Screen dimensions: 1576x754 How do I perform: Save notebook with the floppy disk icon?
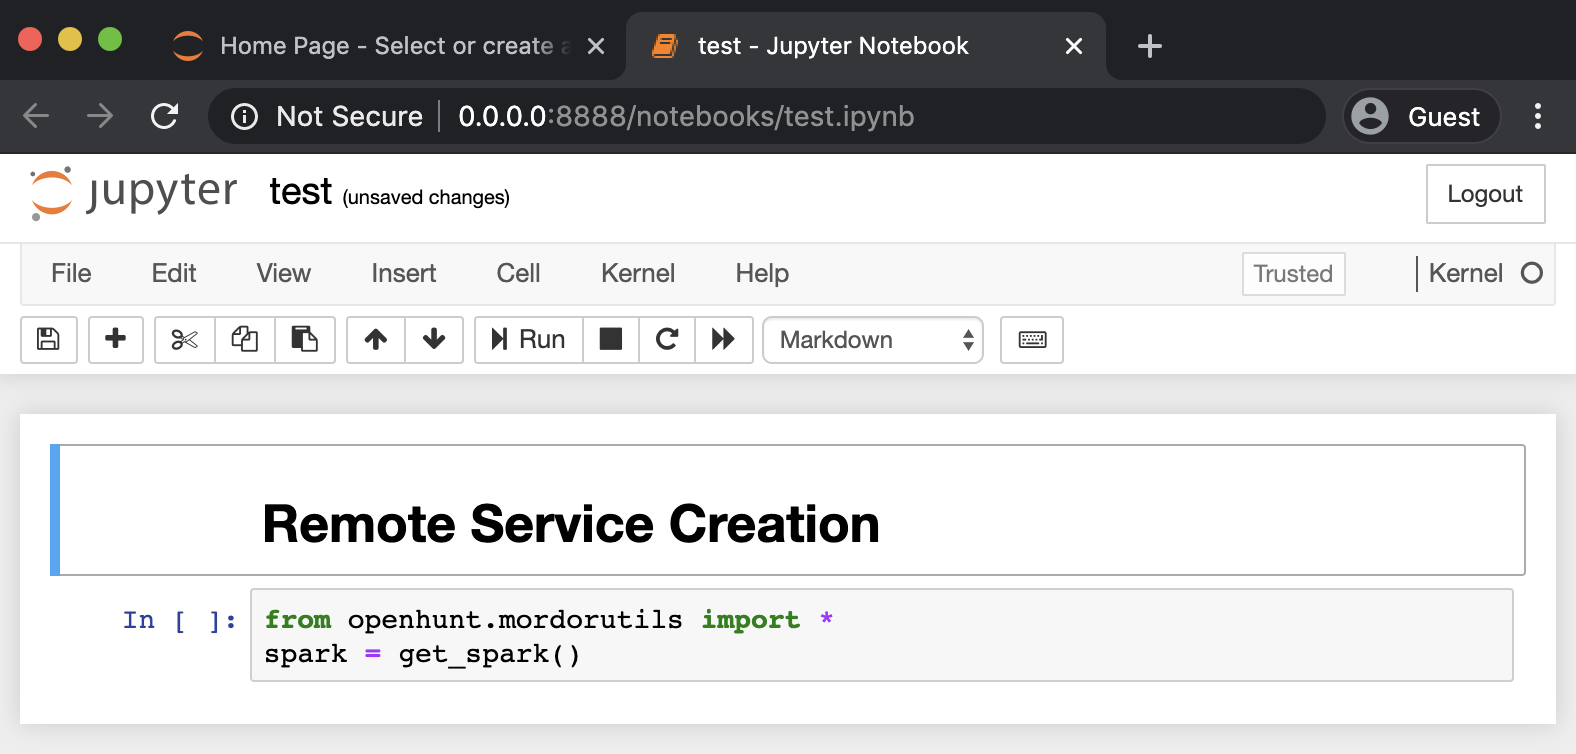(48, 340)
